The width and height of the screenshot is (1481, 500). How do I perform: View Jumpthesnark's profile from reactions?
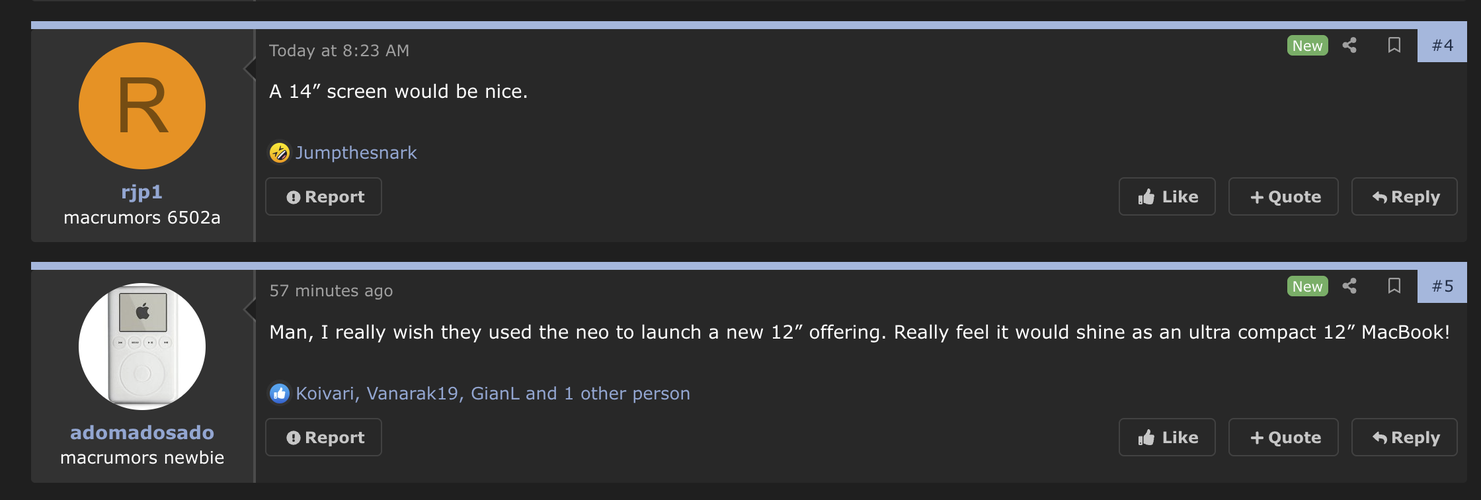pos(356,153)
